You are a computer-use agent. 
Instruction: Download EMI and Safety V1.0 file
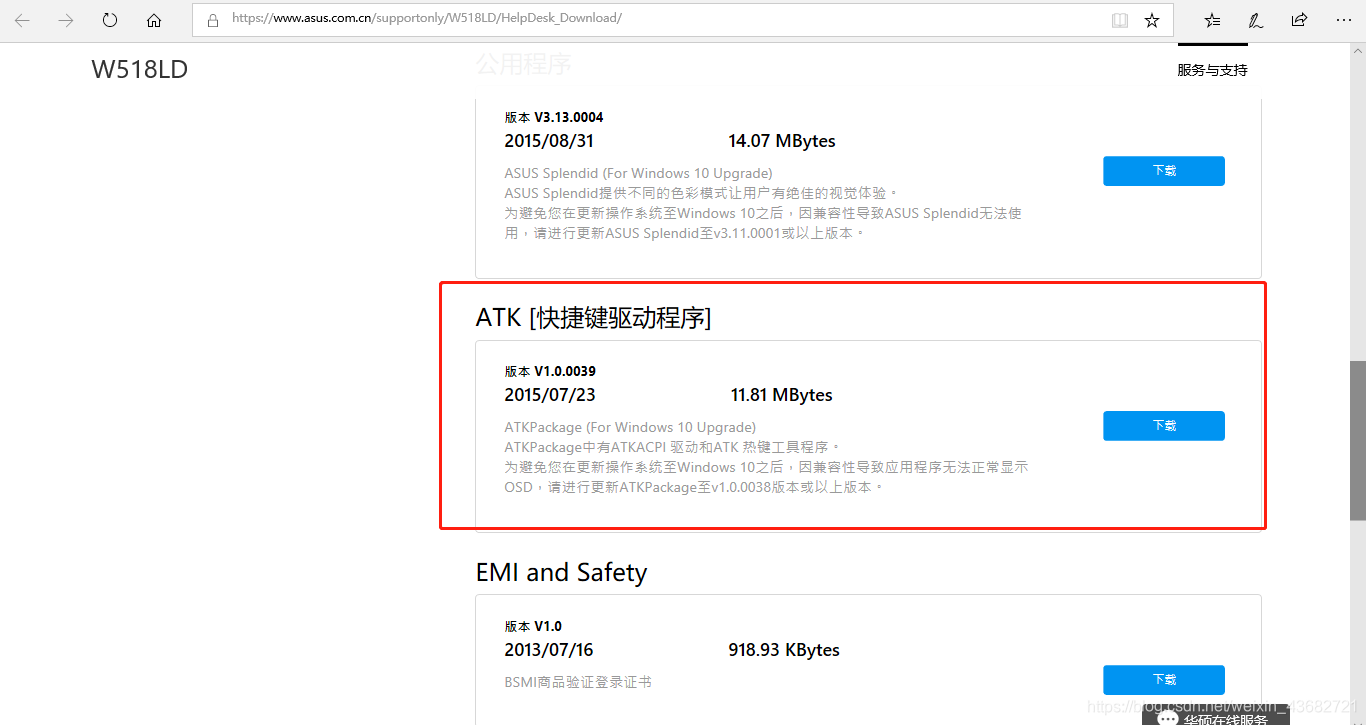pos(1164,680)
